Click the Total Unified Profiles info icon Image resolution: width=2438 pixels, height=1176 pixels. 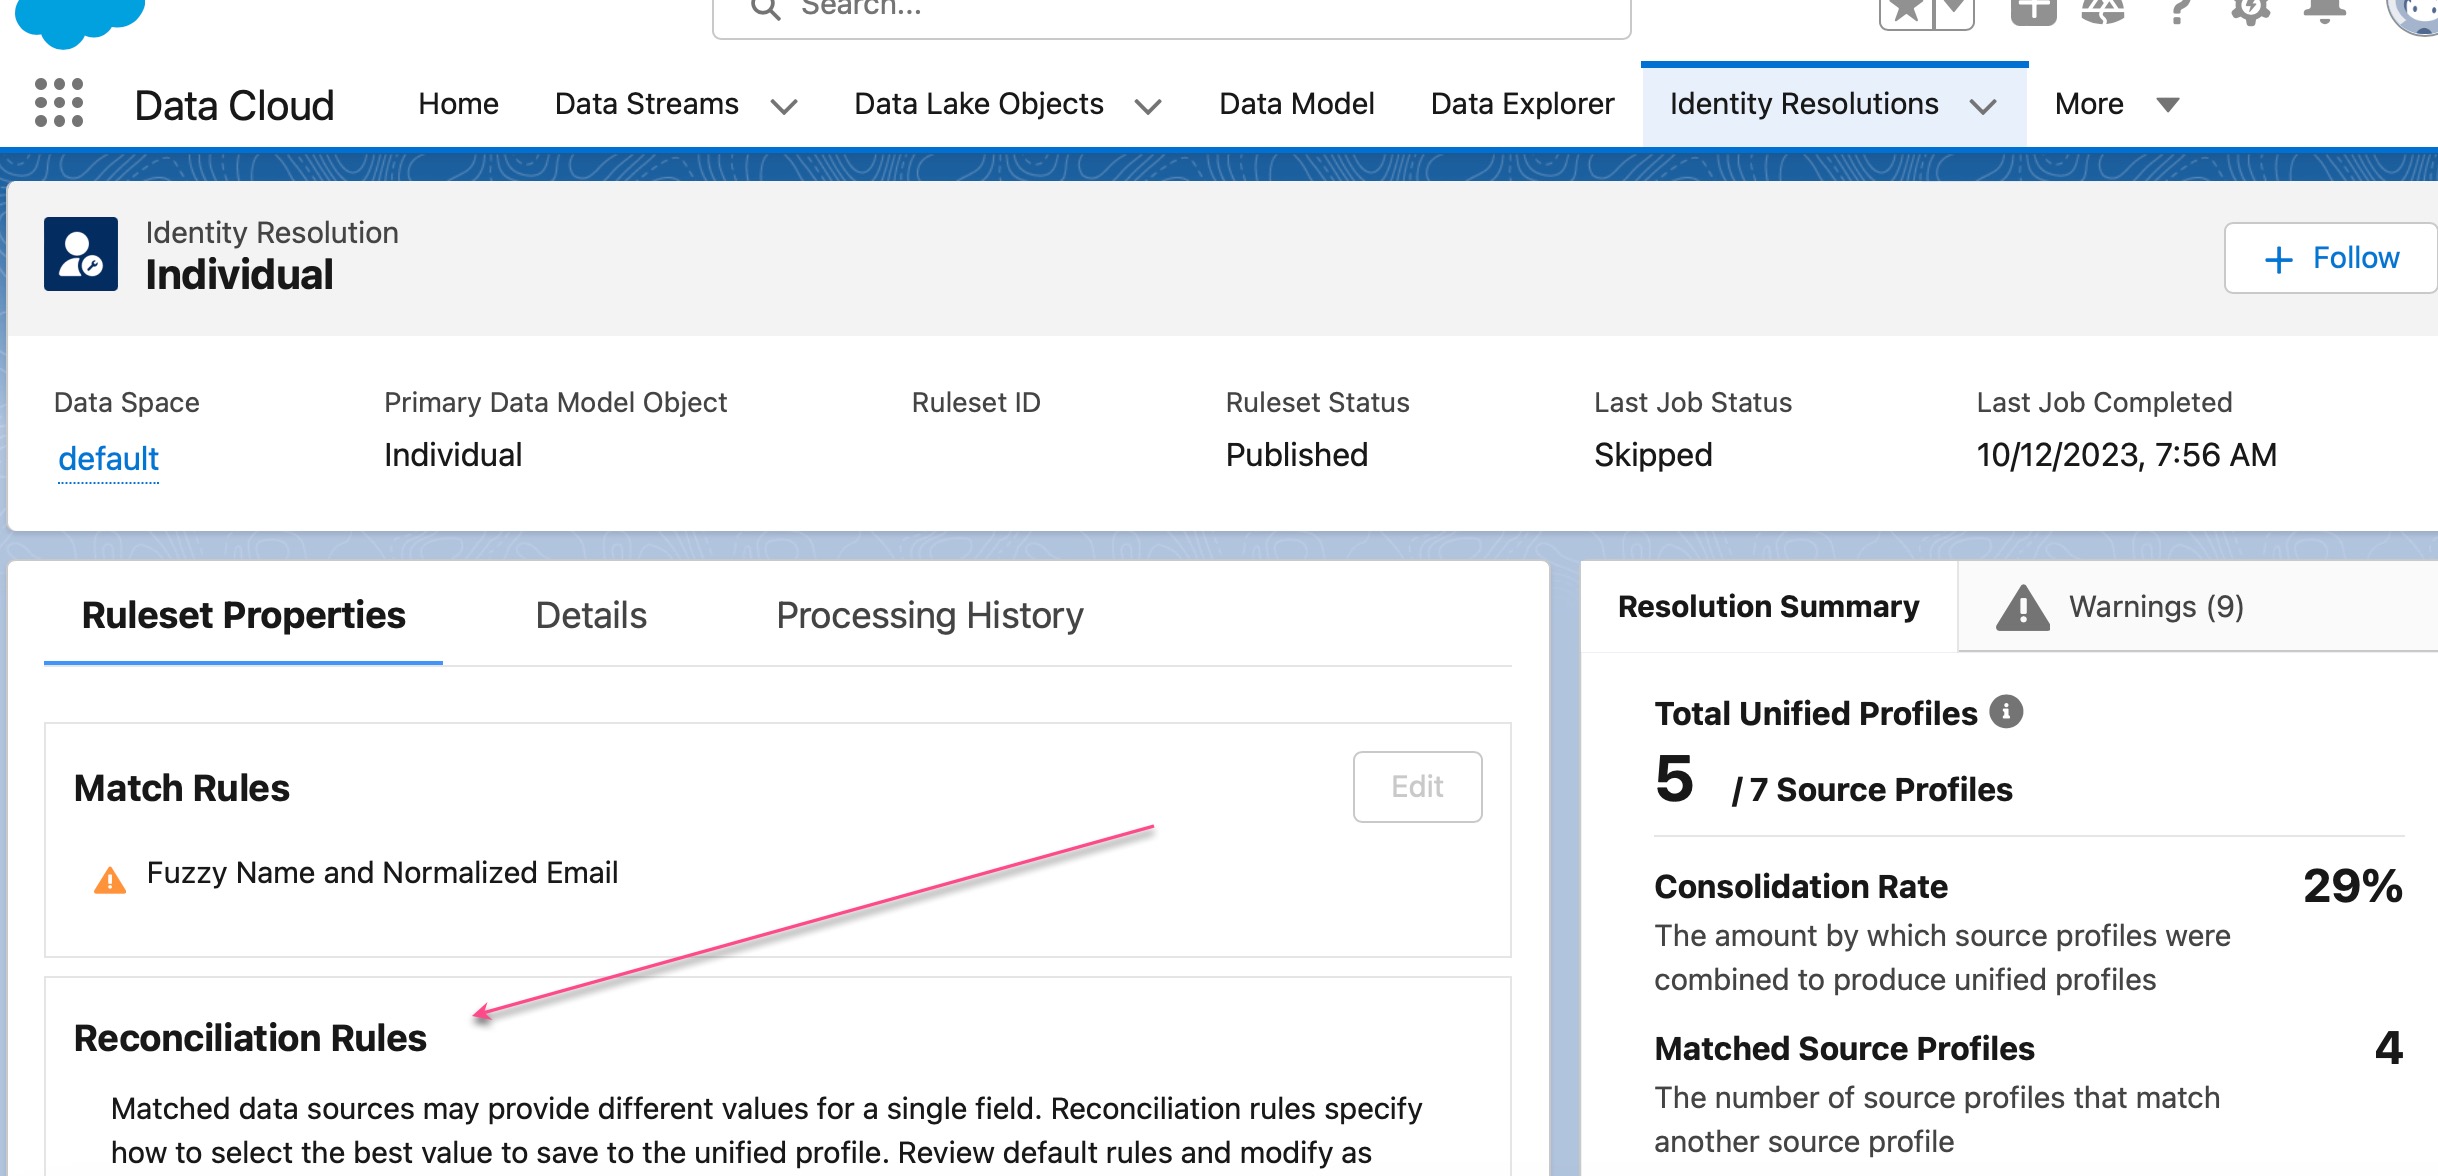pyautogui.click(x=2006, y=712)
